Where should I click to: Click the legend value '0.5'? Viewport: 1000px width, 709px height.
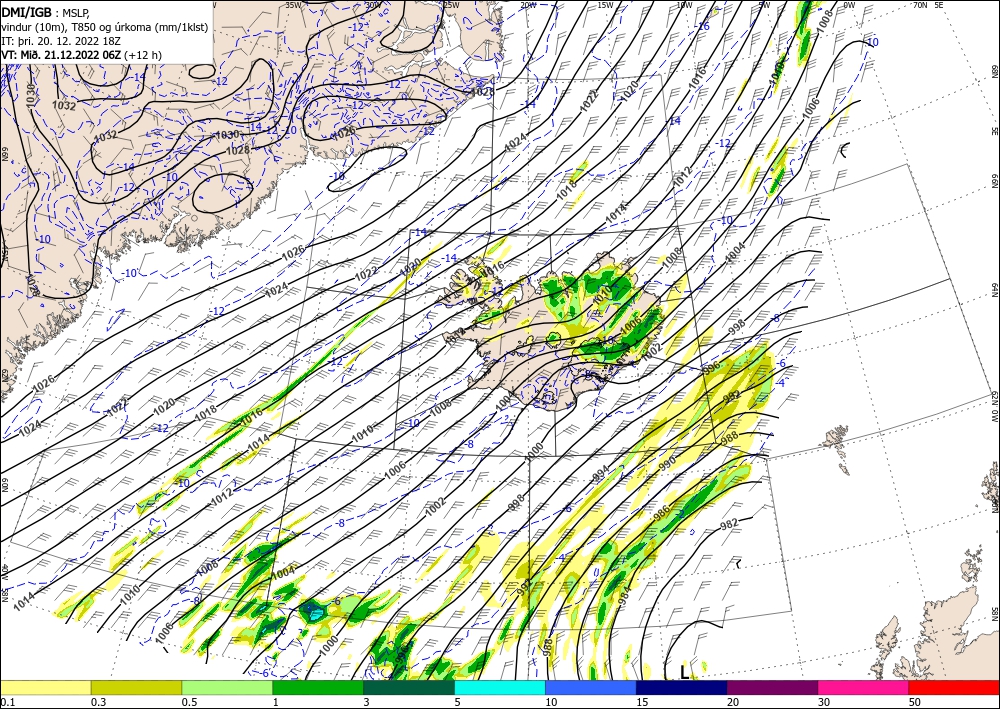pyautogui.click(x=189, y=702)
